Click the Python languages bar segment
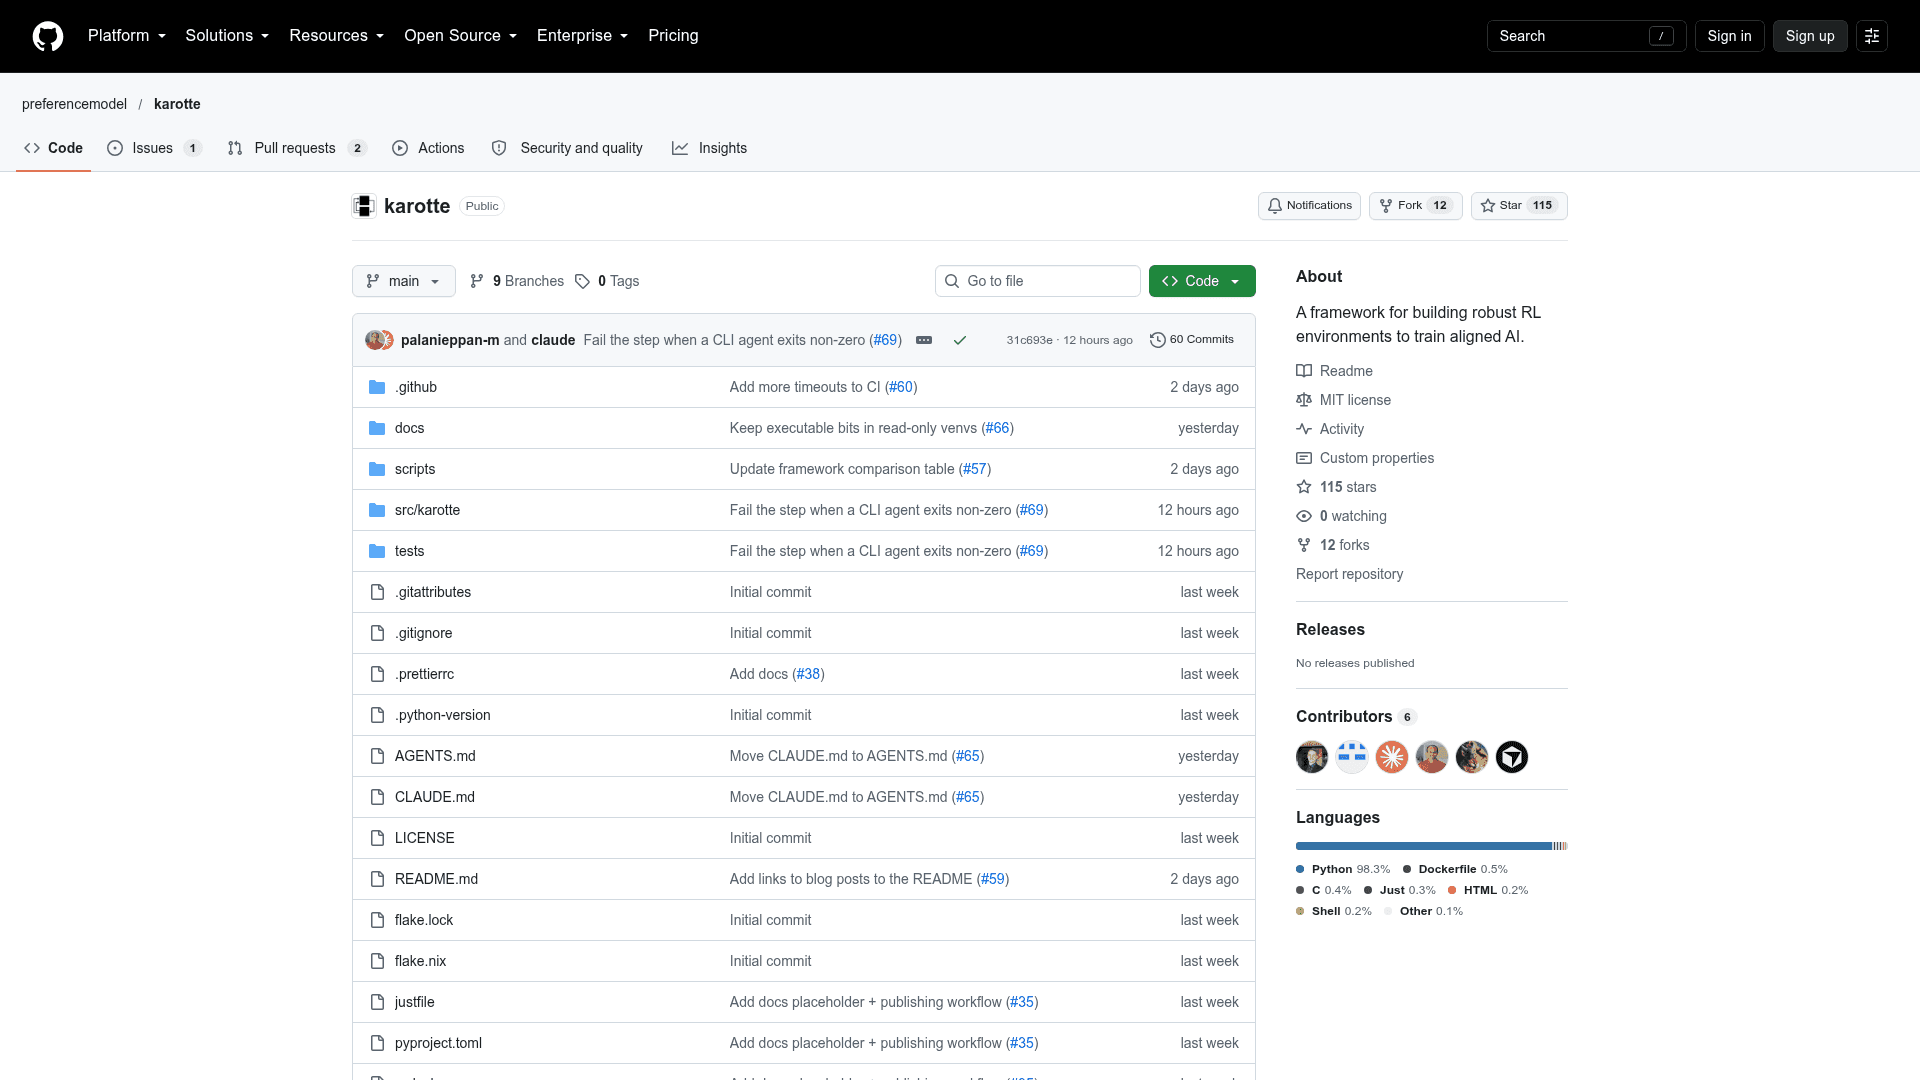 1423,846
